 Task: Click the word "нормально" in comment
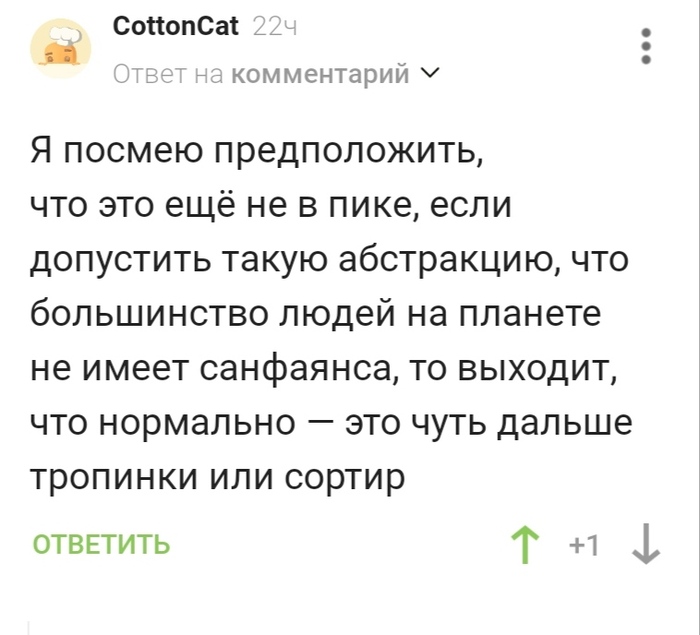tap(201, 423)
